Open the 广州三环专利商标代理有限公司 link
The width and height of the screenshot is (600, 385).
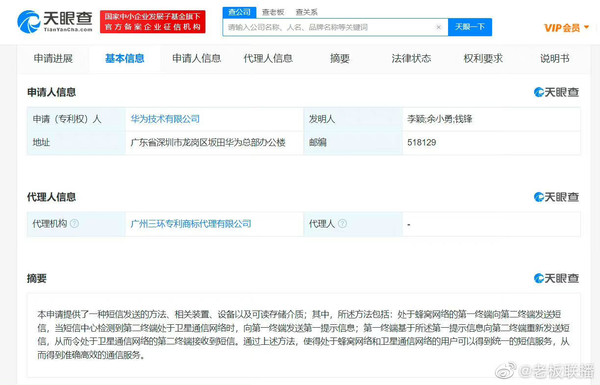coord(191,223)
